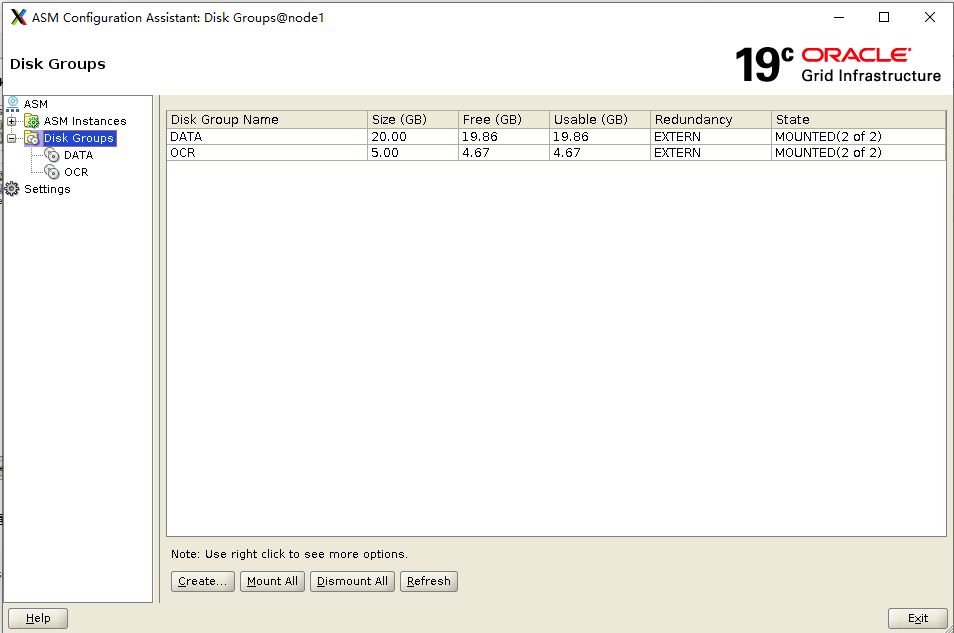The width and height of the screenshot is (954, 633).
Task: Maximize the ASM Configuration Assistant window
Action: point(884,17)
